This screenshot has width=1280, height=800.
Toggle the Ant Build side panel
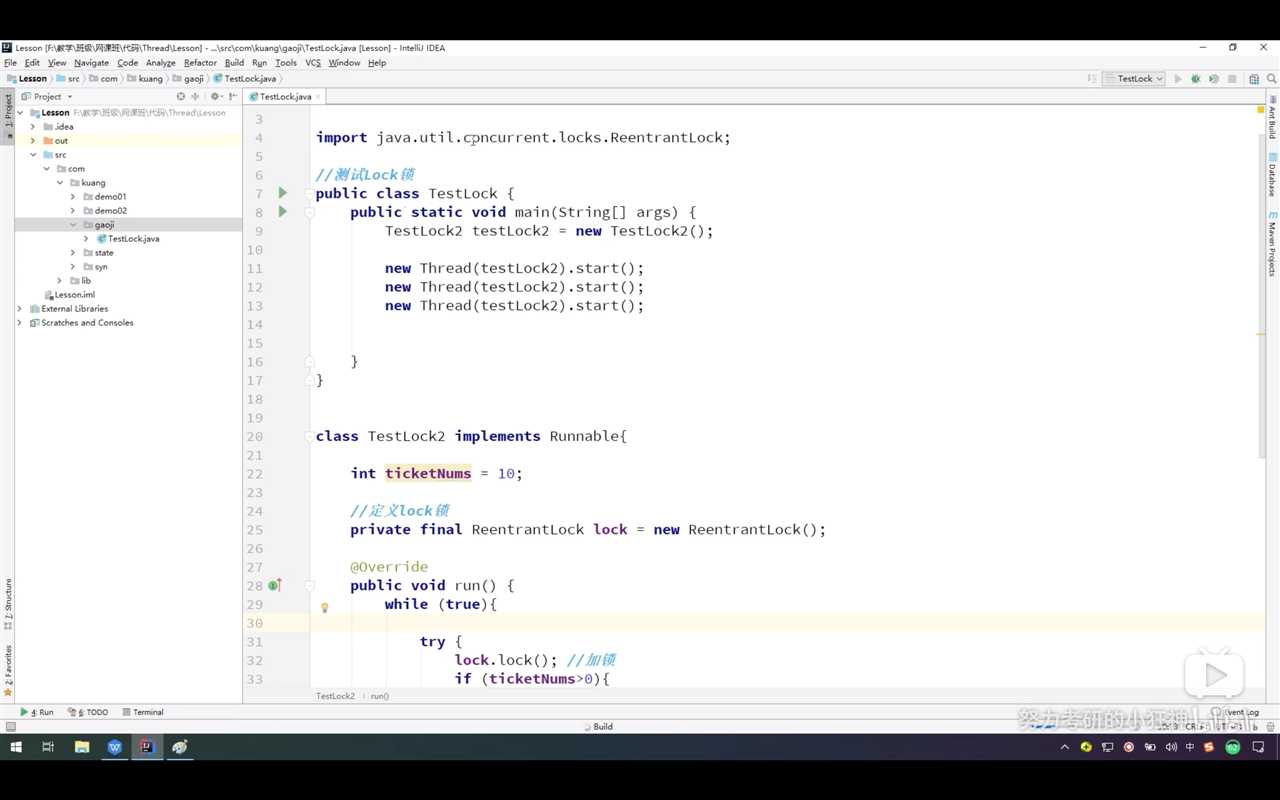[x=1272, y=116]
